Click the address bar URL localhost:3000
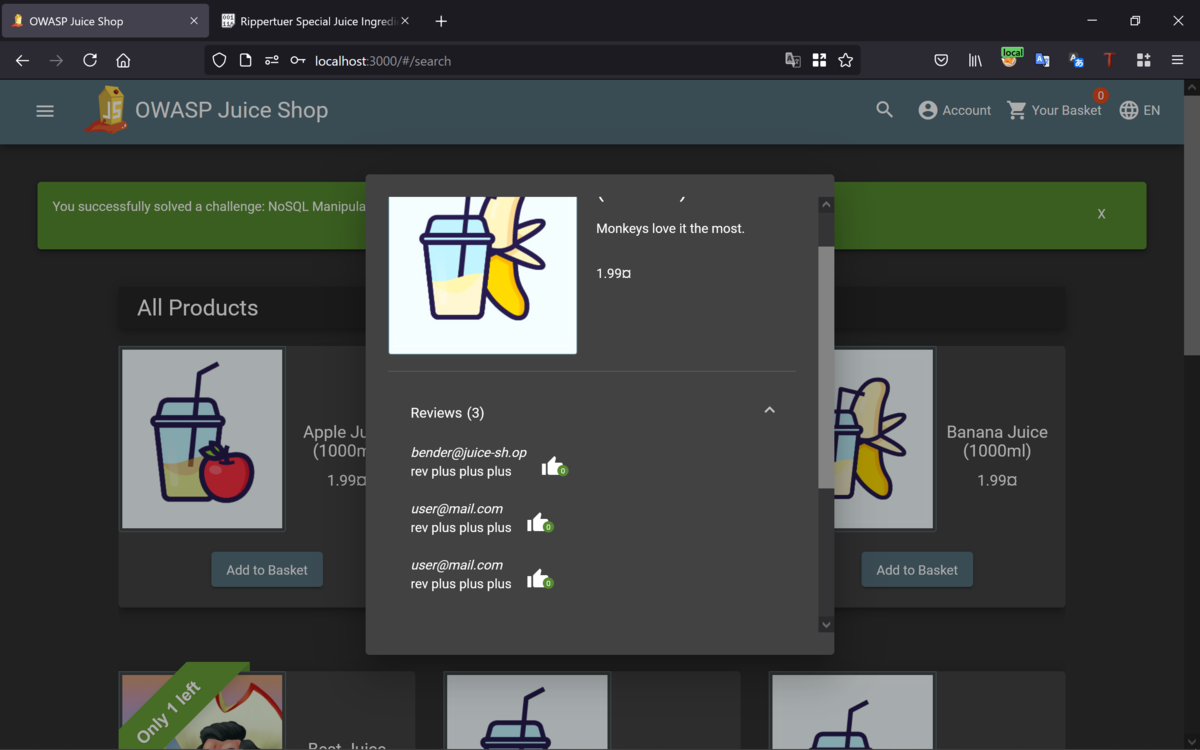 click(x=383, y=61)
